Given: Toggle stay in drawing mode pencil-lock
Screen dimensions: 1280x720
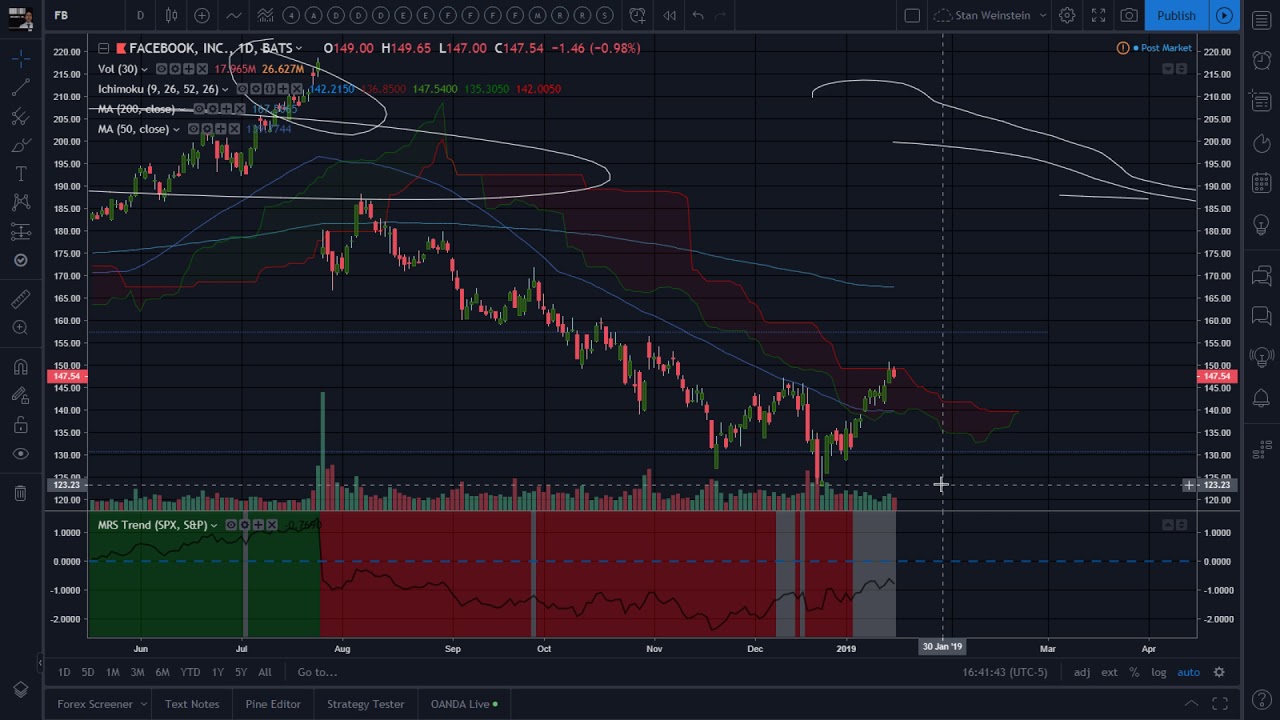Looking at the screenshot, I should pos(20,396).
